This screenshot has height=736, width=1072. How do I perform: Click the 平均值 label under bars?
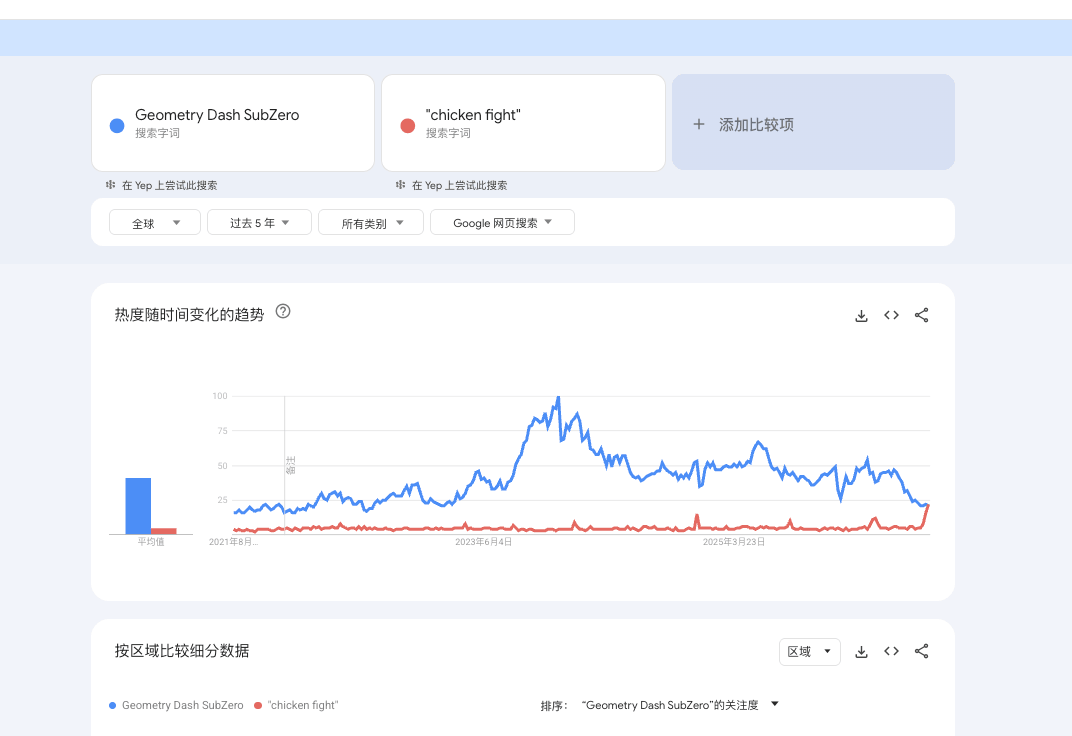pos(151,542)
